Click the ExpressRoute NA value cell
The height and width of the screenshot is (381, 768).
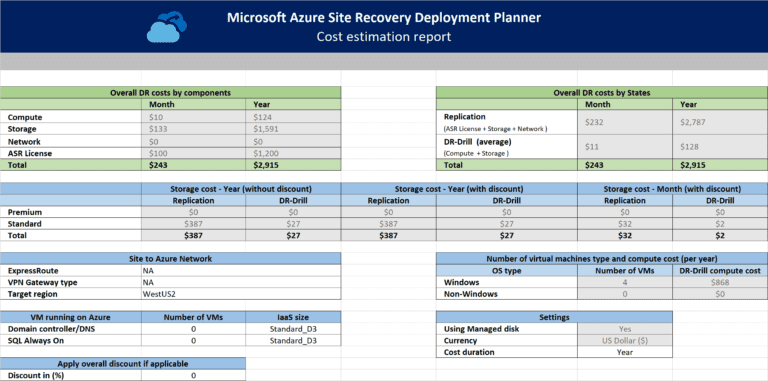(241, 270)
